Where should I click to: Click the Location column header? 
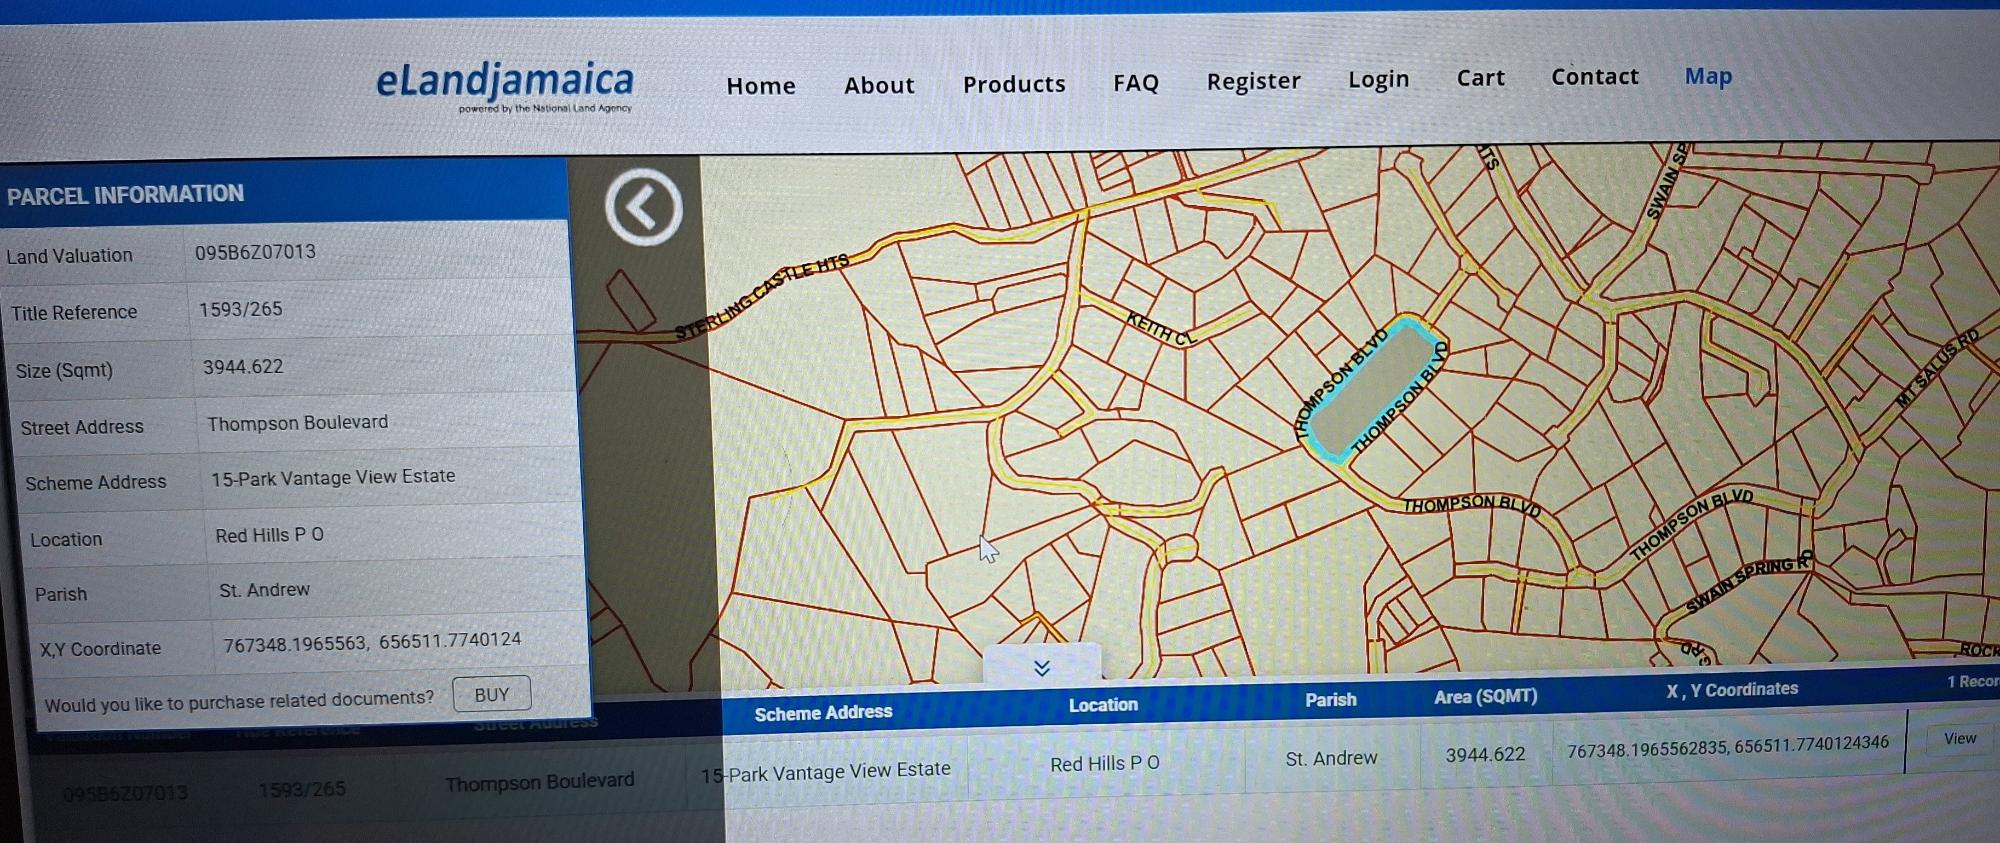(x=1103, y=705)
